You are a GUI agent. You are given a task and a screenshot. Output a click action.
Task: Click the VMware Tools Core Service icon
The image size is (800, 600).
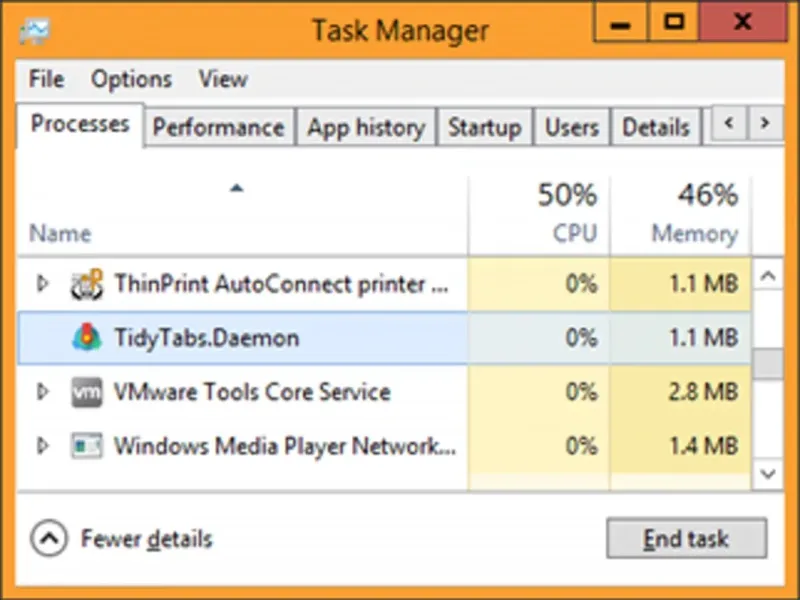click(87, 392)
